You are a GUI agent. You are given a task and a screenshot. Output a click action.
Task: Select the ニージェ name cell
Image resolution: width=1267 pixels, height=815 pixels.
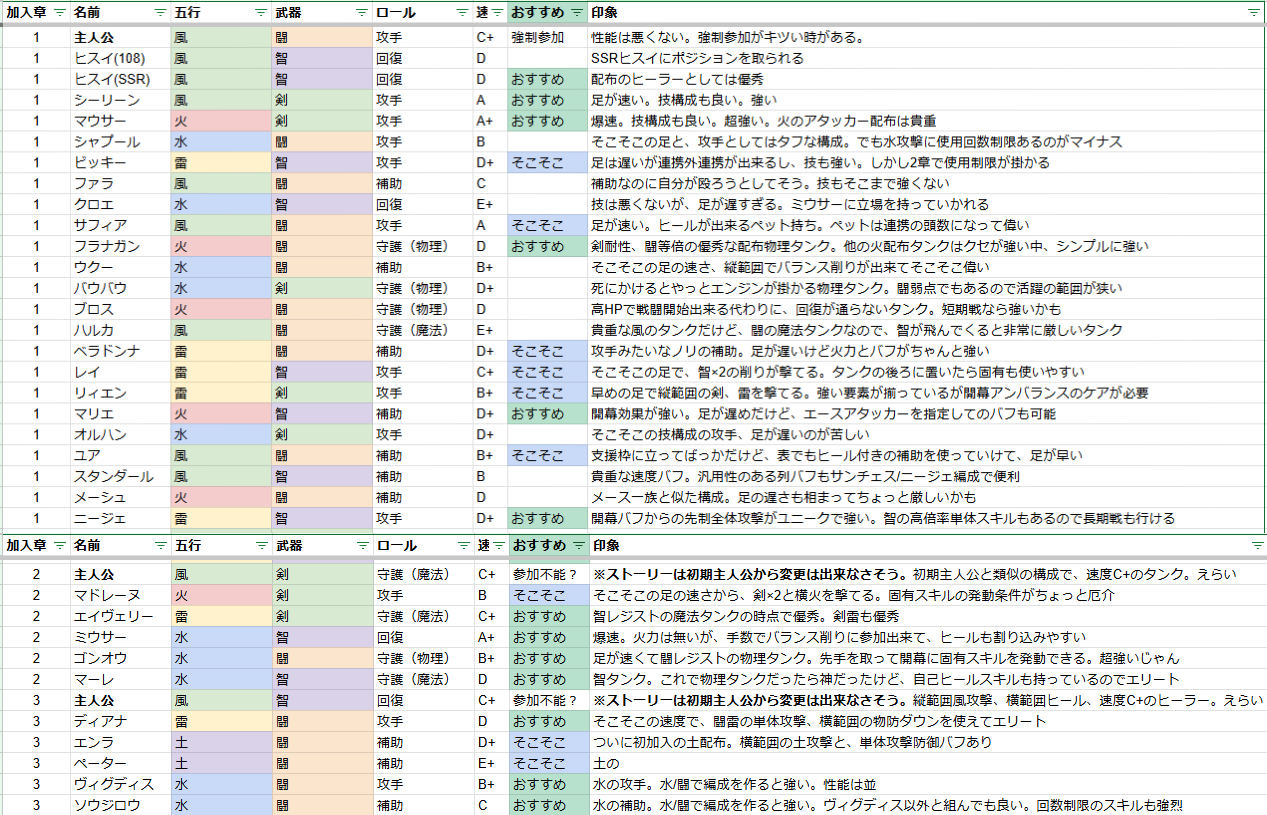120,518
